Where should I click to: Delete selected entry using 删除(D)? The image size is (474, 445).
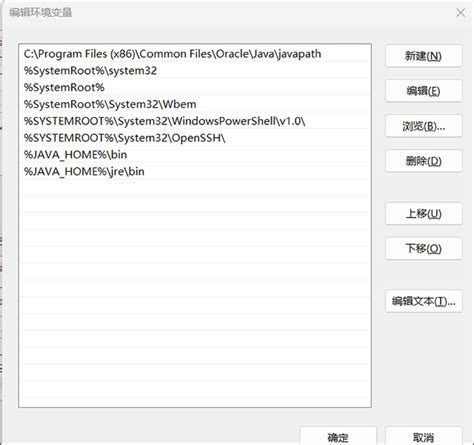[423, 161]
